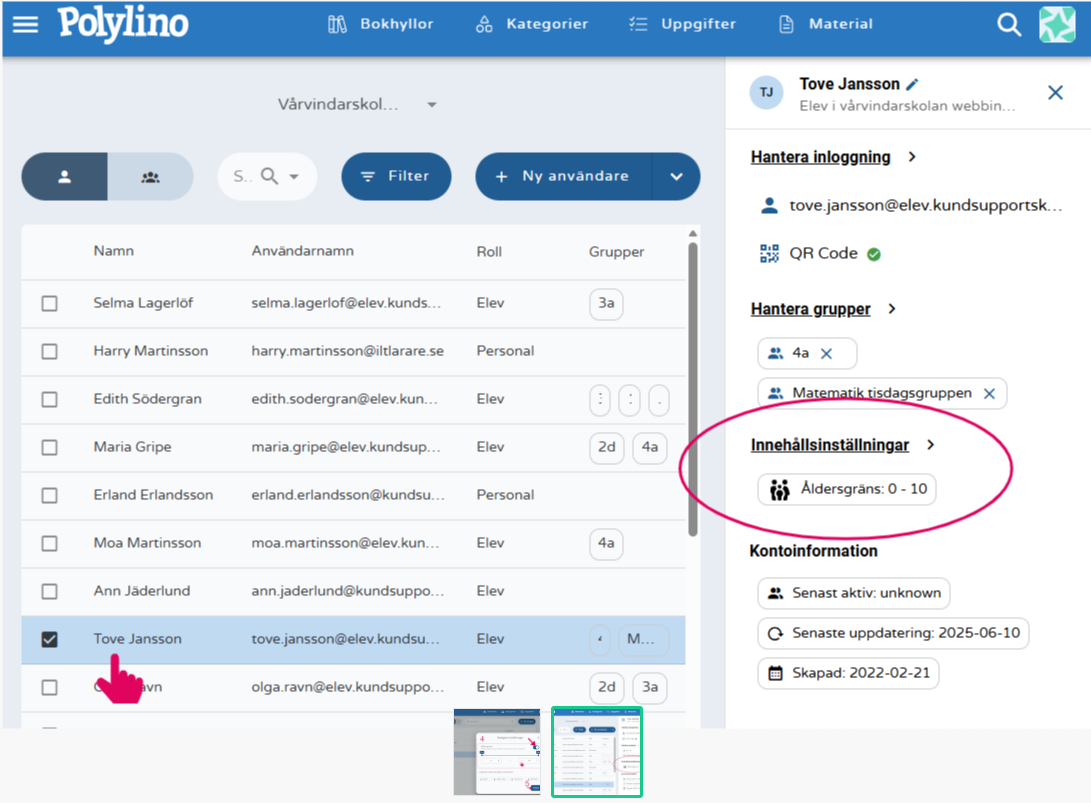
Task: Click the Skapad calendar icon
Action: pos(775,674)
